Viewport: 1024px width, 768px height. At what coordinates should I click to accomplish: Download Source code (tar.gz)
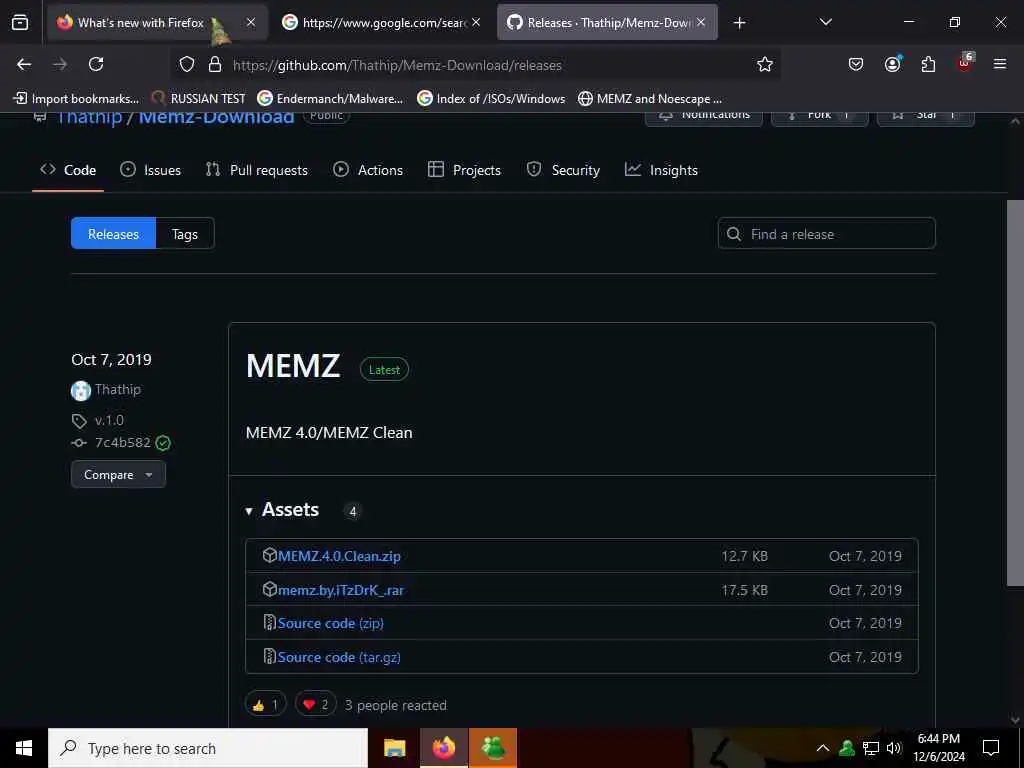(339, 657)
